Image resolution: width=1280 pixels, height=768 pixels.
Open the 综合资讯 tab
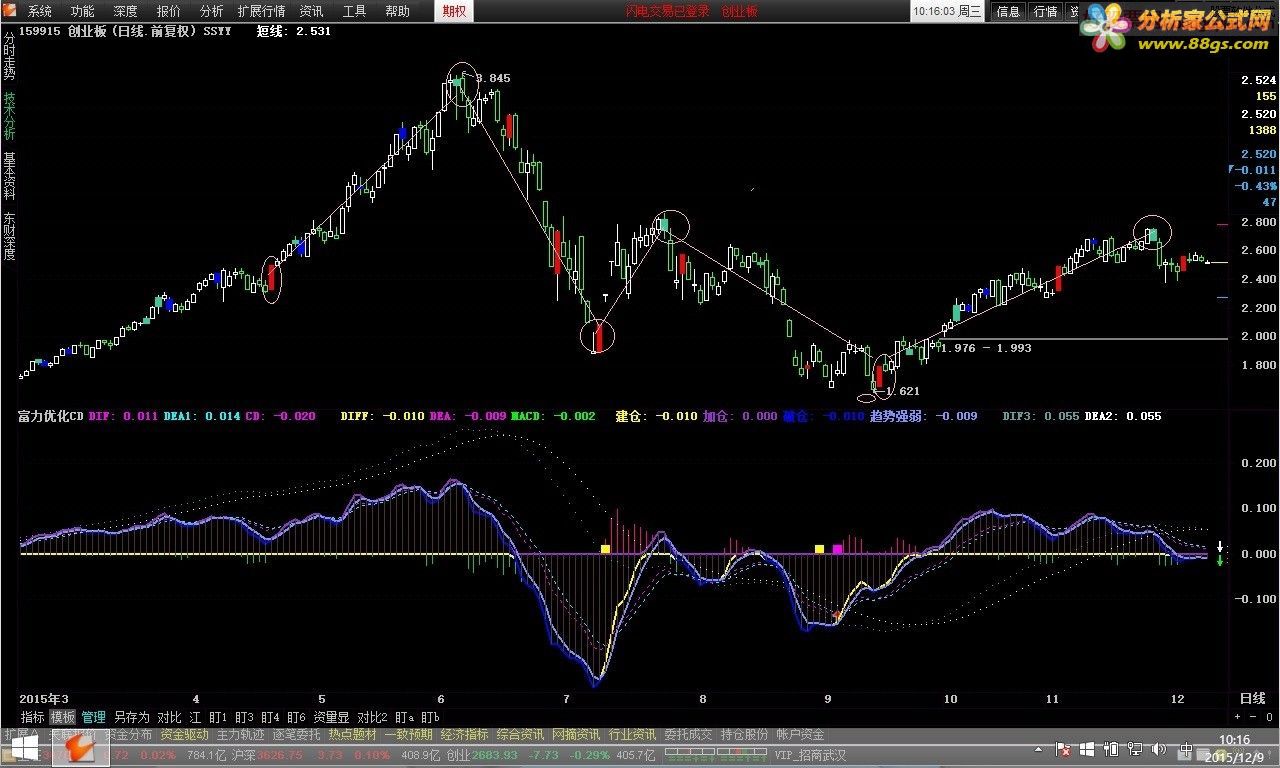[x=520, y=734]
